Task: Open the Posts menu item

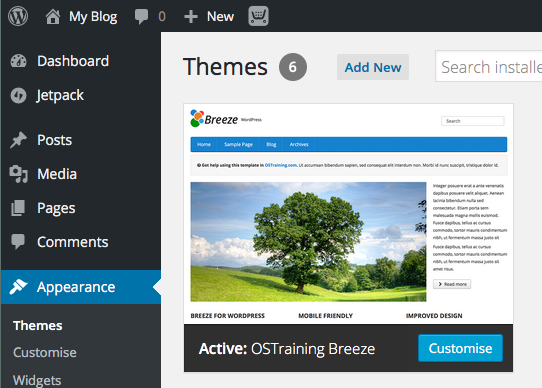Action: [55, 140]
